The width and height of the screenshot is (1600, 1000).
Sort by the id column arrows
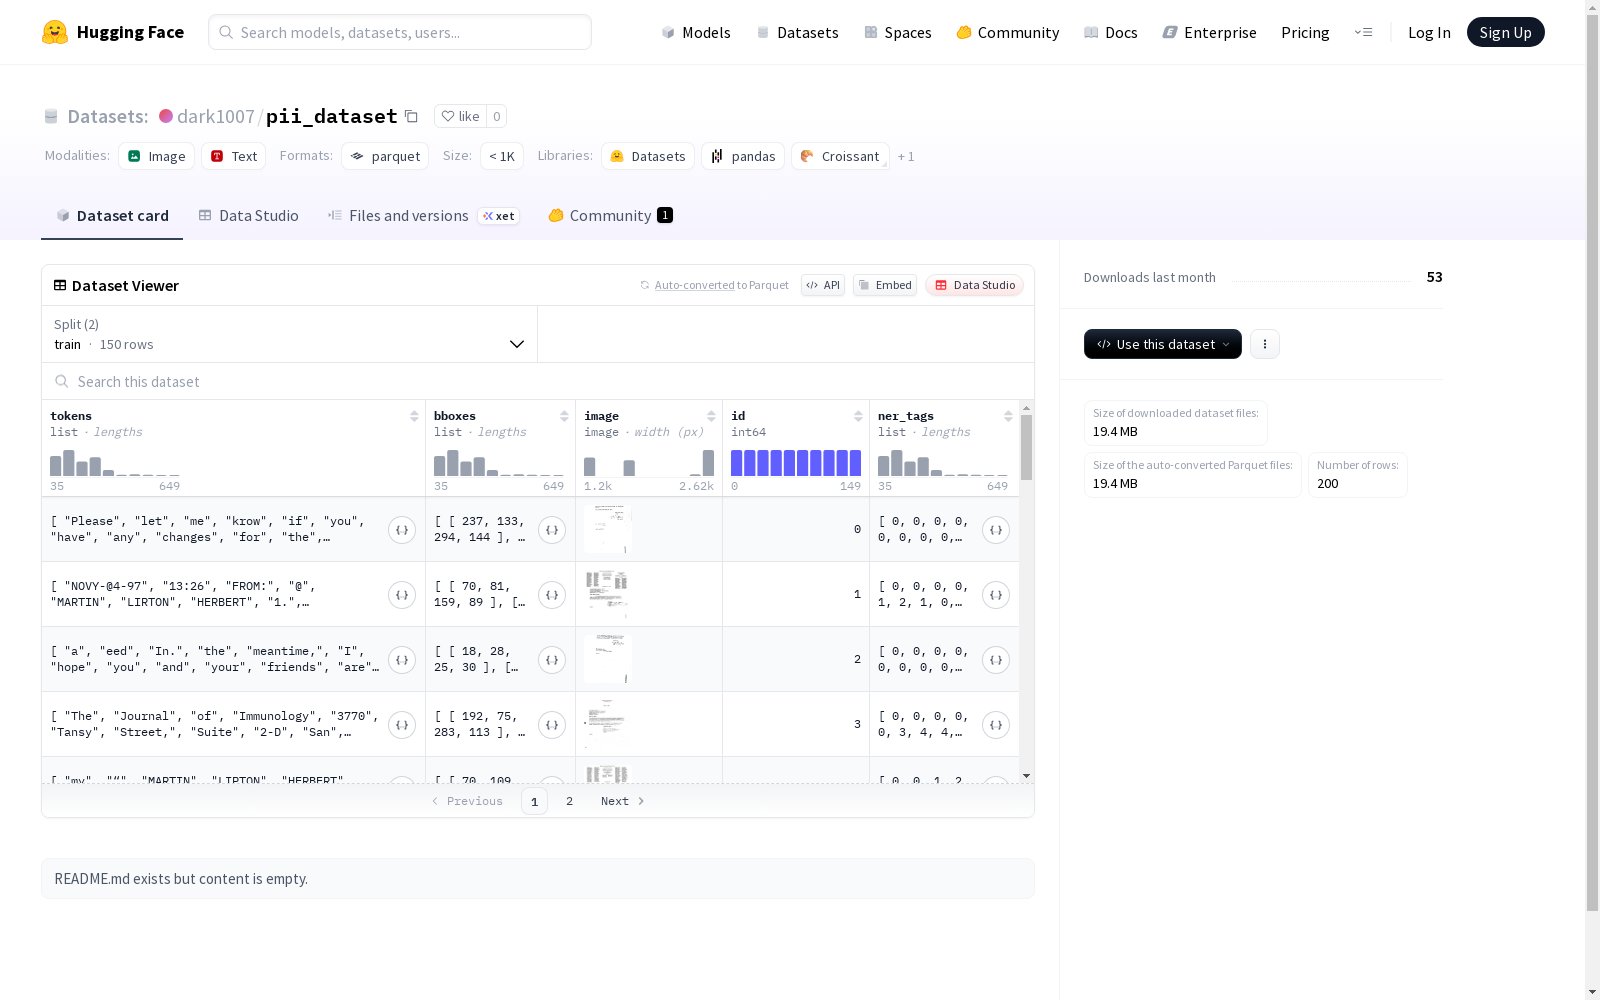(858, 416)
